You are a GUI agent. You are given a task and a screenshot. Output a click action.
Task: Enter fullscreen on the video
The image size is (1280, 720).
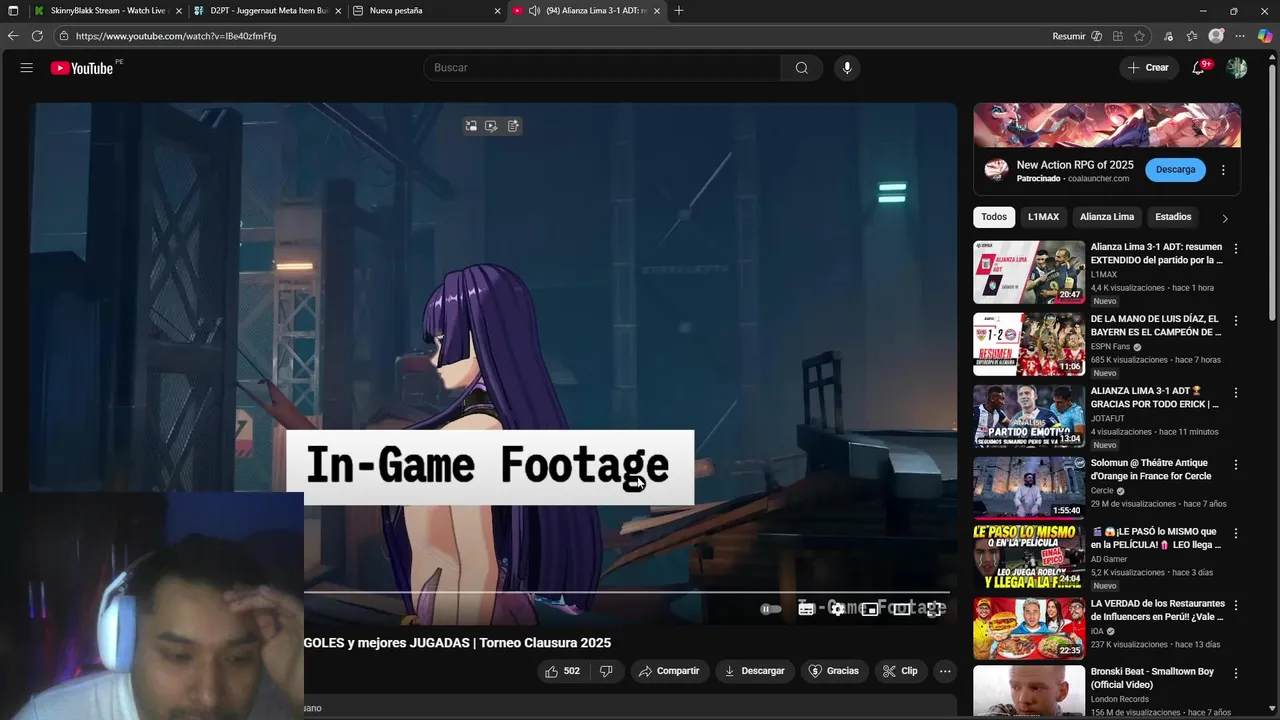(x=934, y=609)
